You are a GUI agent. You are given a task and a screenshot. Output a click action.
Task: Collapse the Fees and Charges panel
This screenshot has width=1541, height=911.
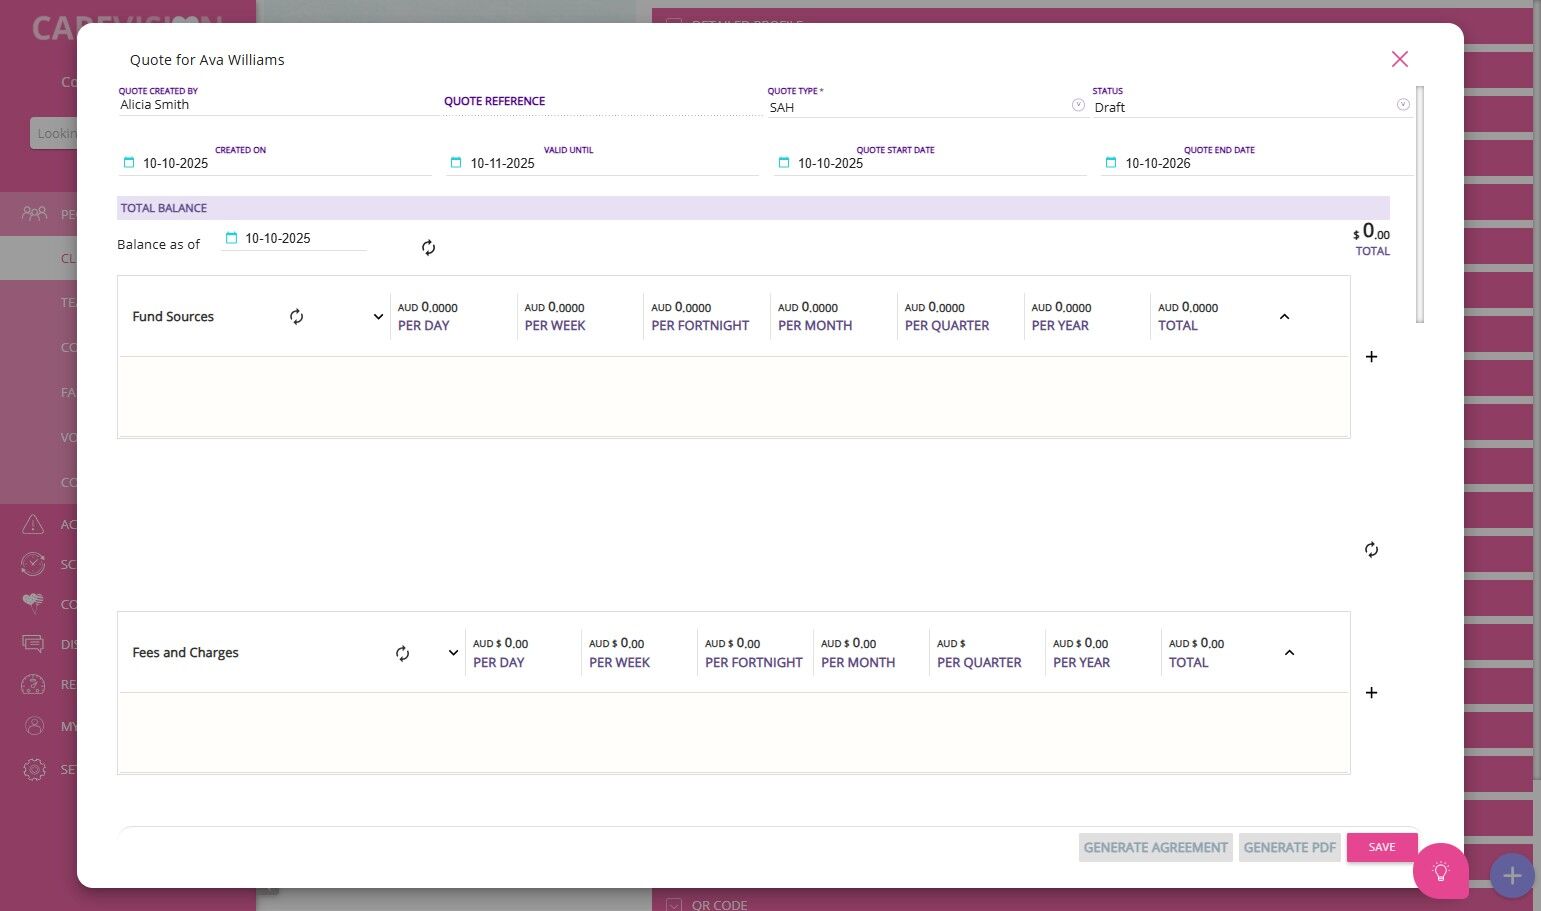(x=1289, y=653)
